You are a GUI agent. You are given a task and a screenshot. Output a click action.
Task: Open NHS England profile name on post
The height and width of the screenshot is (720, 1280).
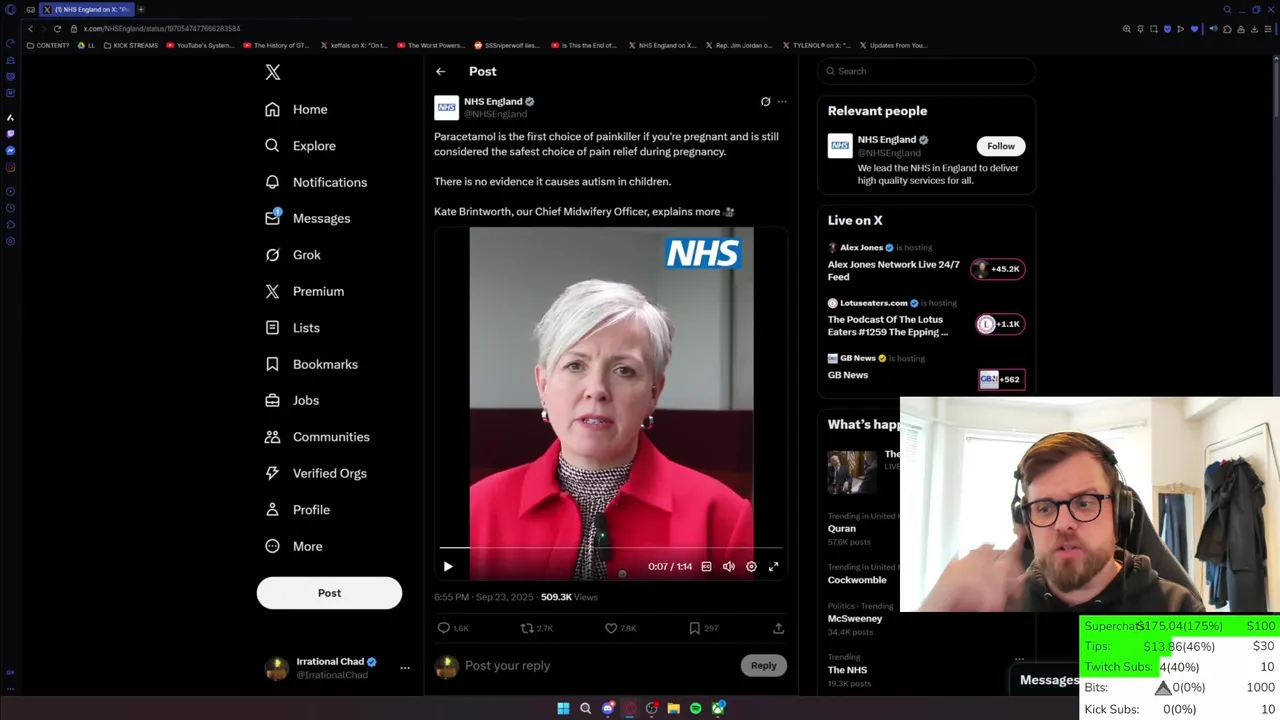[x=493, y=101]
